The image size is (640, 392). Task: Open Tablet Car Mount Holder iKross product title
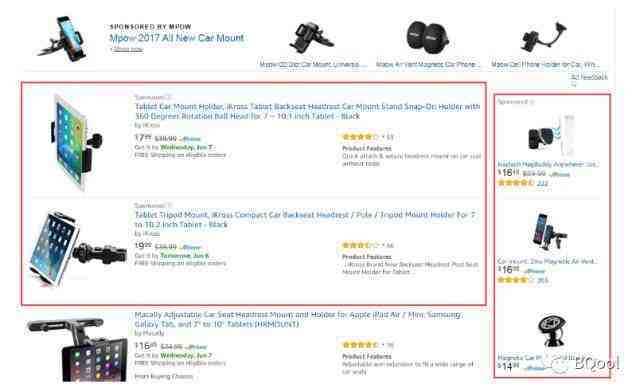point(307,111)
